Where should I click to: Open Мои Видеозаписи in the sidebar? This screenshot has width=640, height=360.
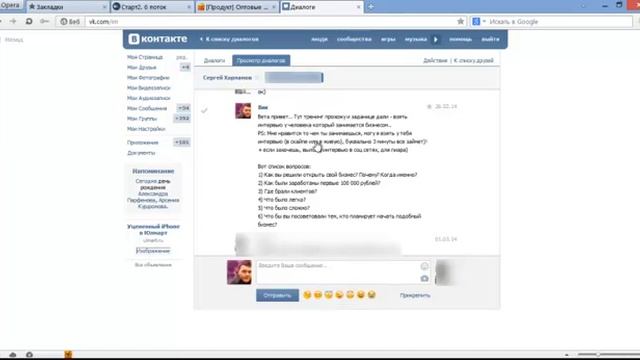149,88
